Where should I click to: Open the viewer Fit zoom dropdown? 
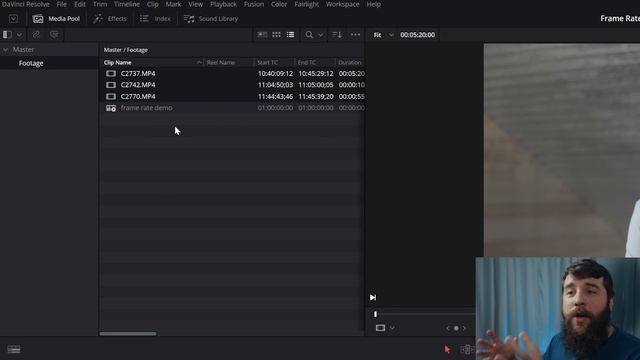coord(383,35)
